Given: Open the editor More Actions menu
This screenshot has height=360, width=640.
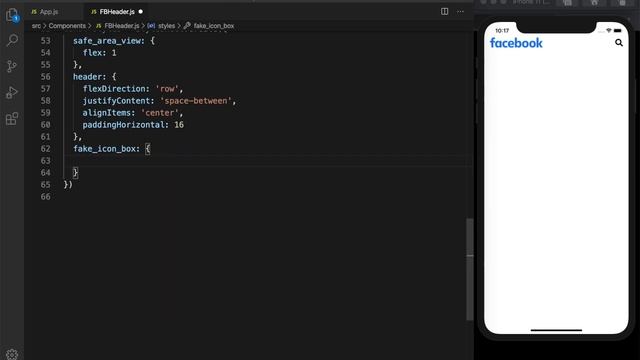Looking at the screenshot, I should pyautogui.click(x=460, y=11).
